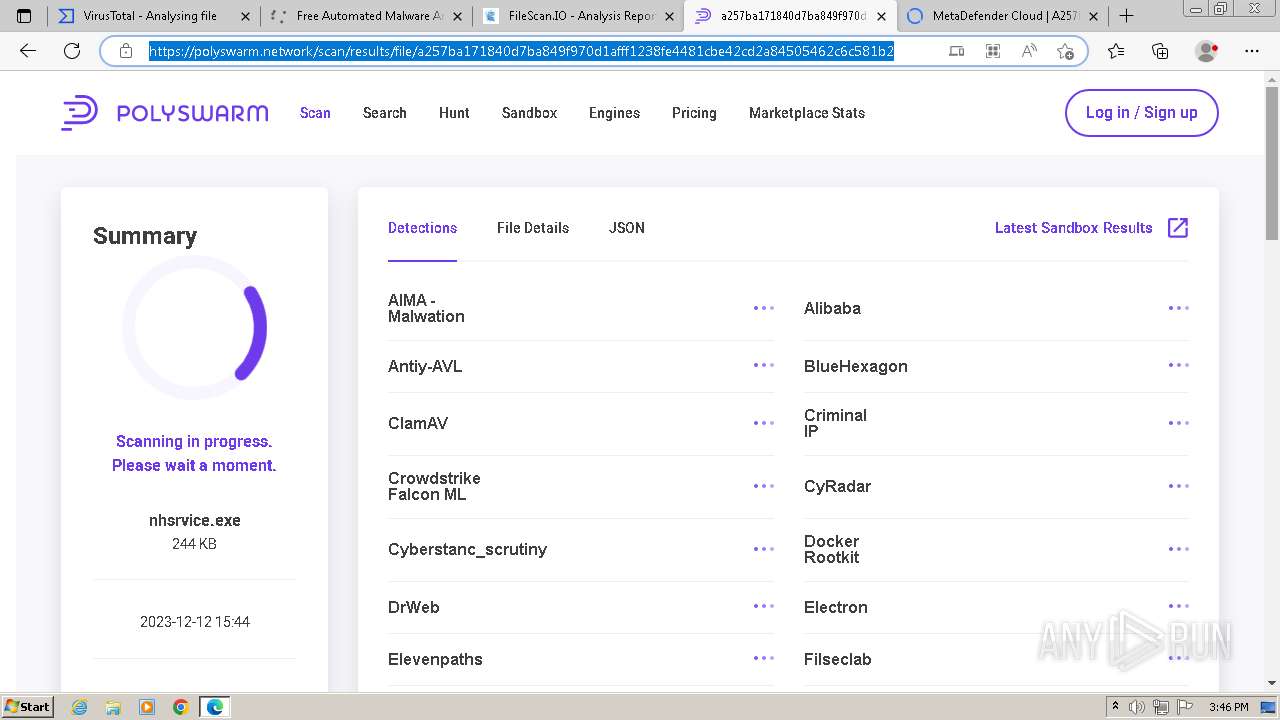Activate the Read Aloud icon
The width and height of the screenshot is (1280, 720).
1028,51
